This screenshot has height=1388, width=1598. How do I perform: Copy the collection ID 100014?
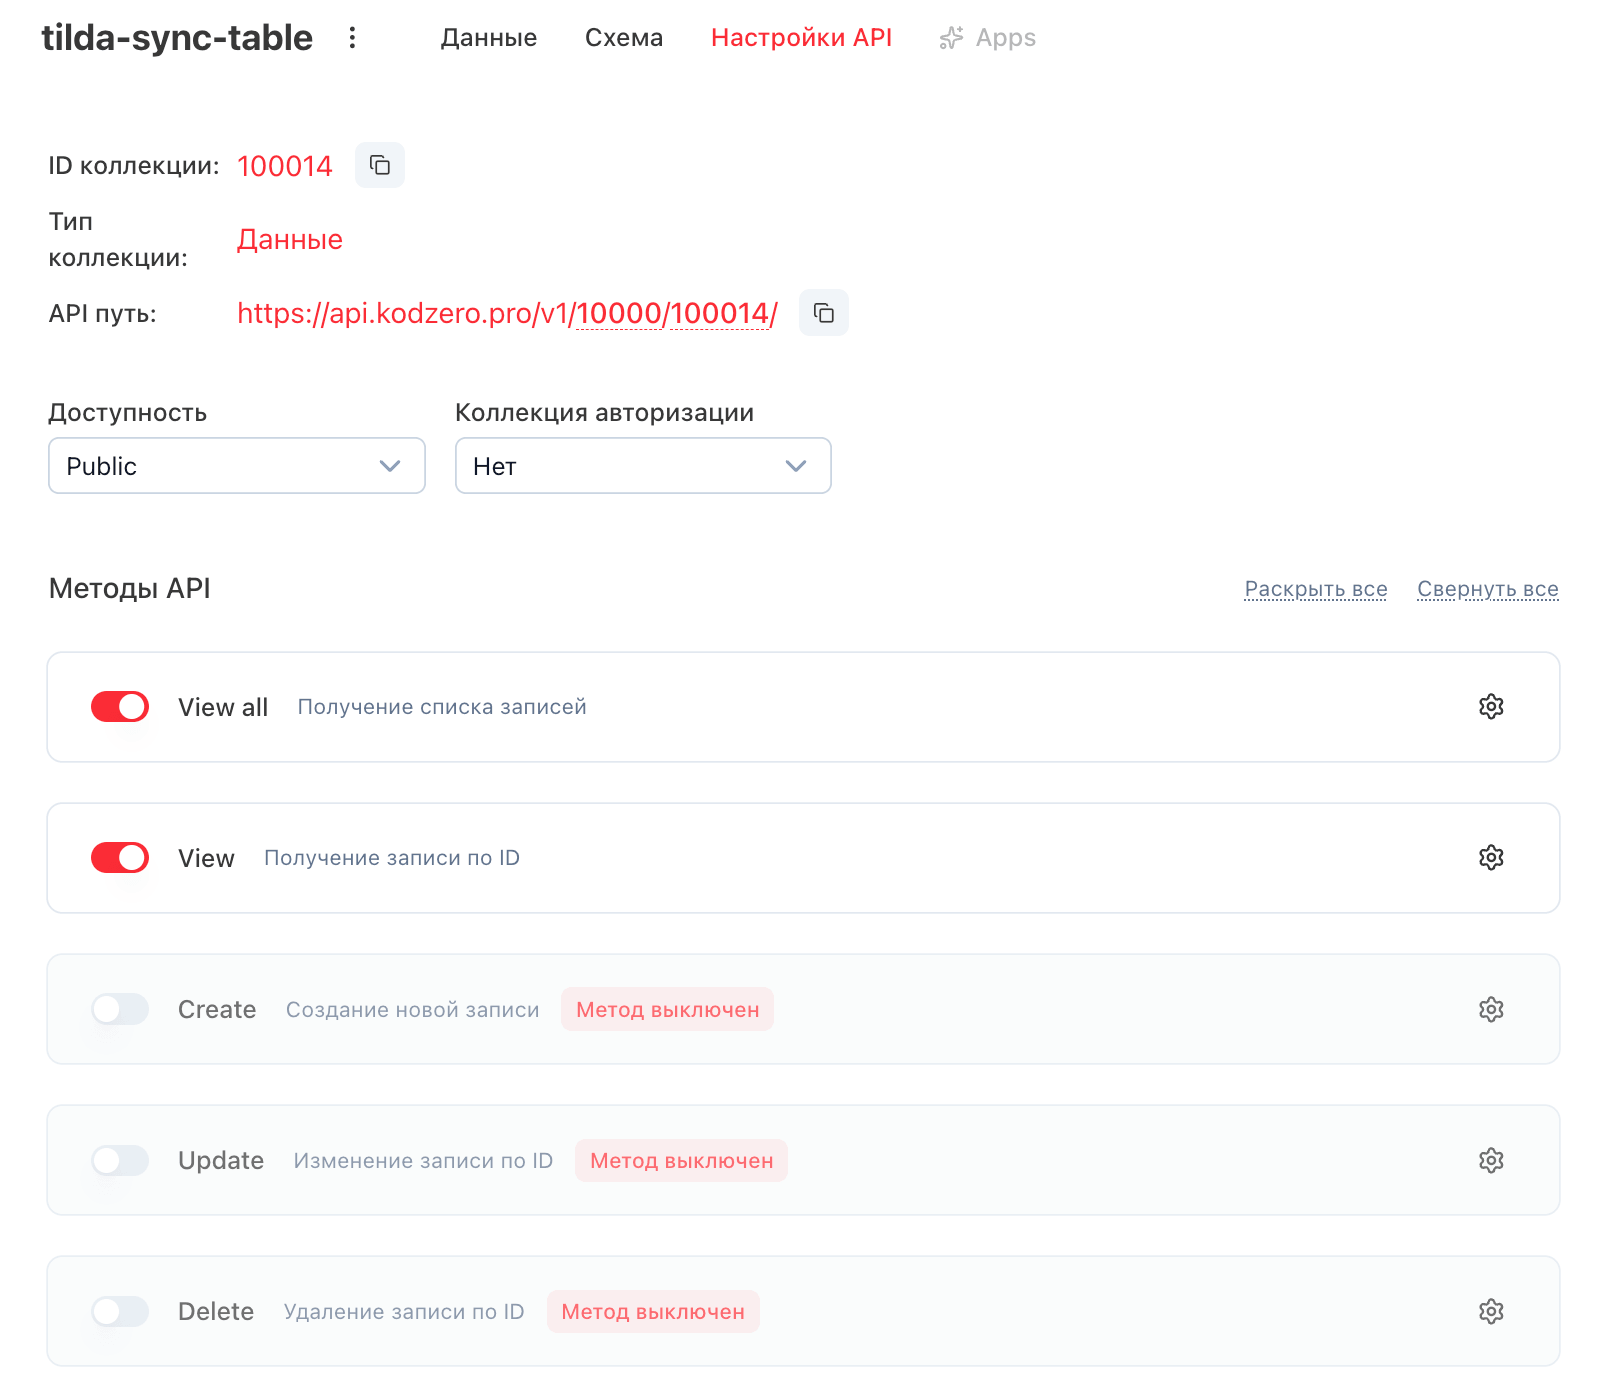click(x=380, y=165)
